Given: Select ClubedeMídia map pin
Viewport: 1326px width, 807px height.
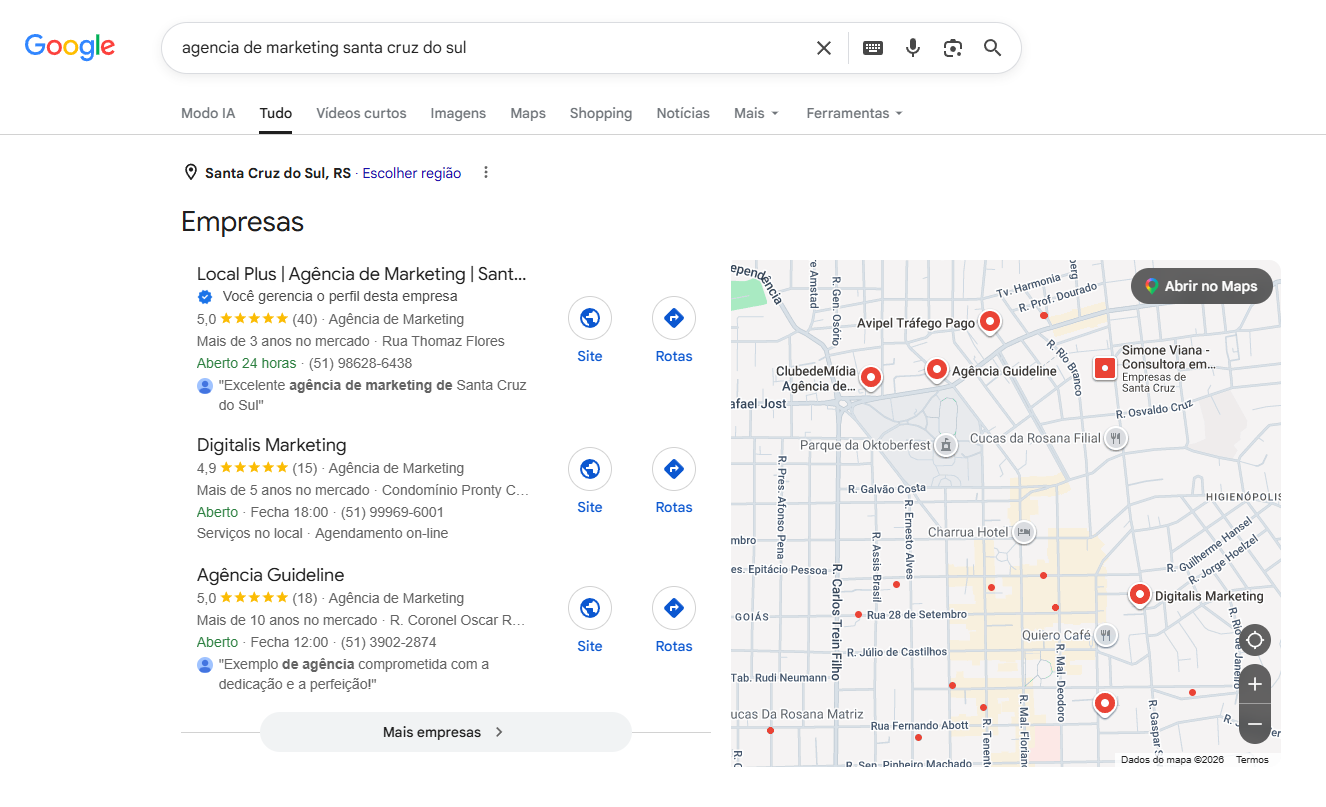Looking at the screenshot, I should [x=871, y=377].
